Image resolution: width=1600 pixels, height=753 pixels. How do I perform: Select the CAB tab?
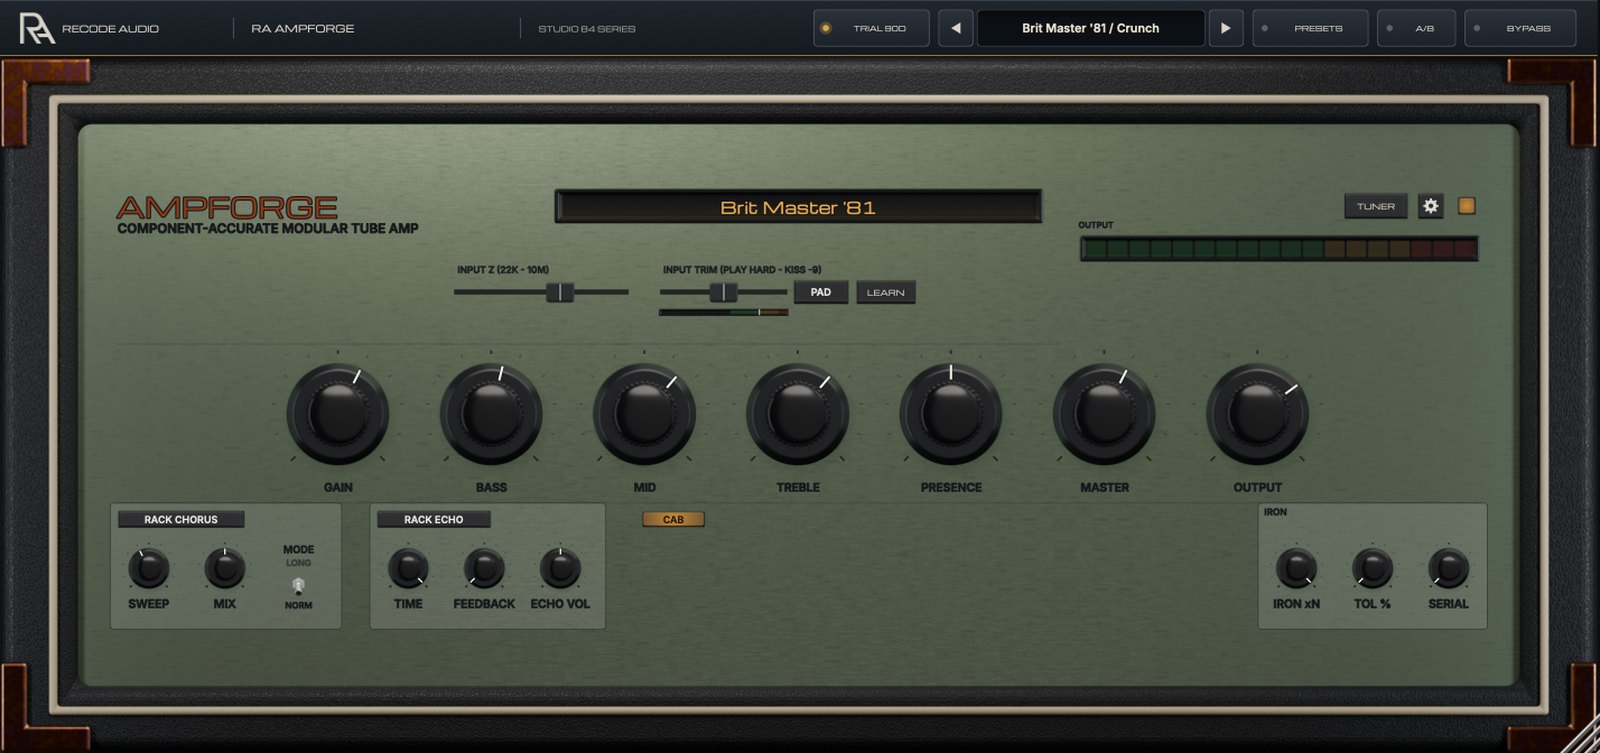coord(673,519)
